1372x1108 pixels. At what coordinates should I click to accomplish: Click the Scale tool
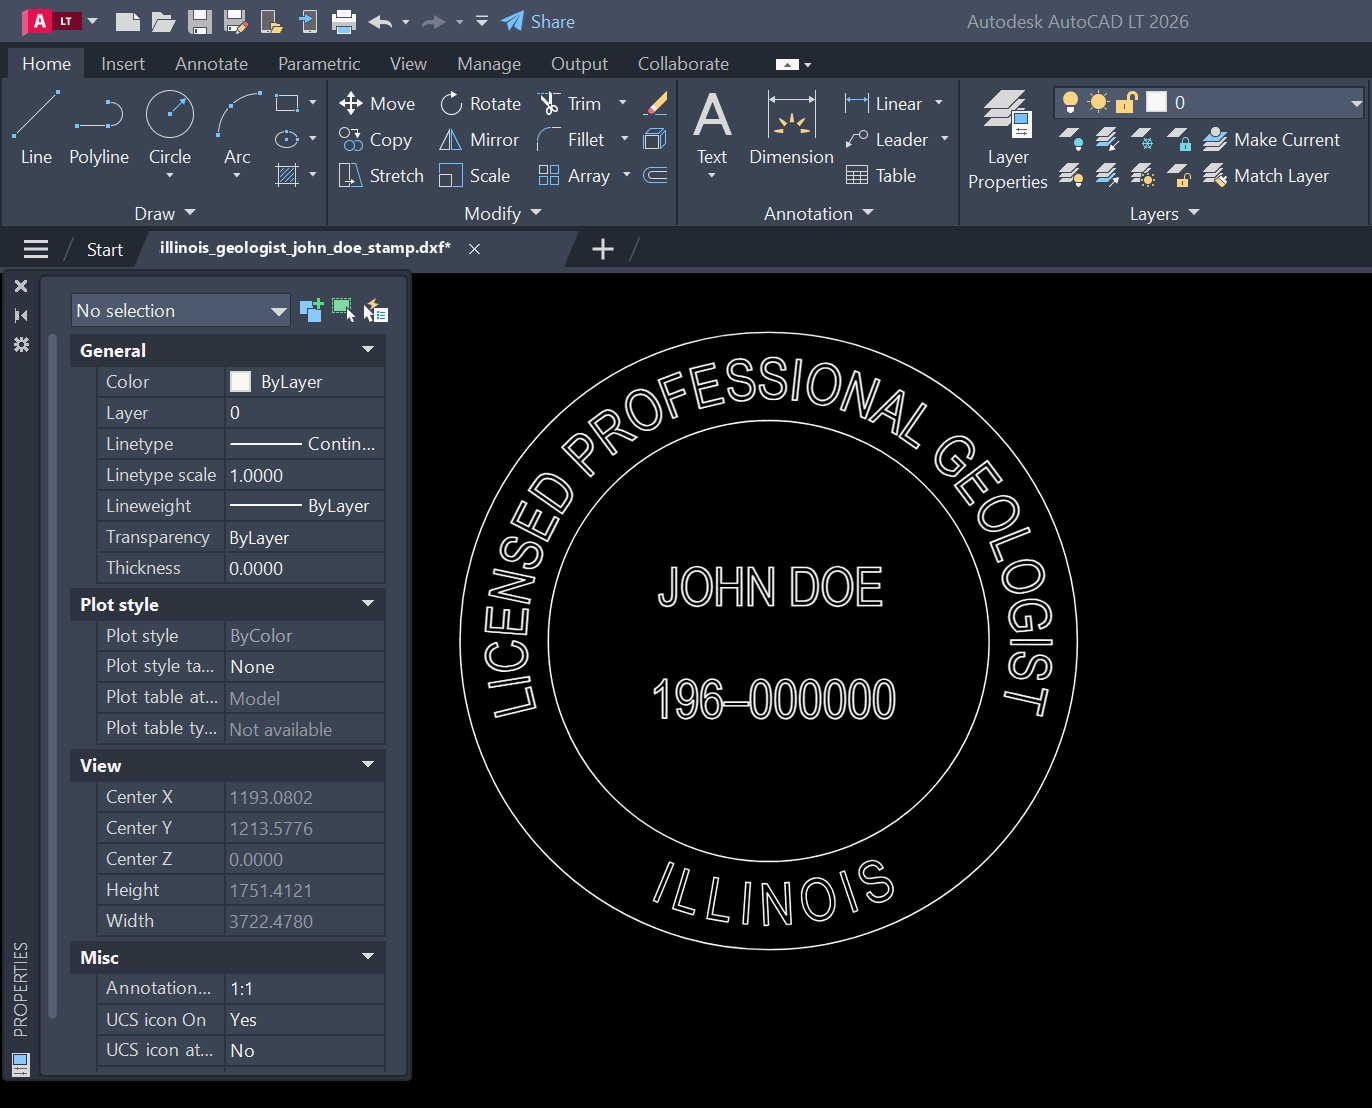pyautogui.click(x=474, y=175)
